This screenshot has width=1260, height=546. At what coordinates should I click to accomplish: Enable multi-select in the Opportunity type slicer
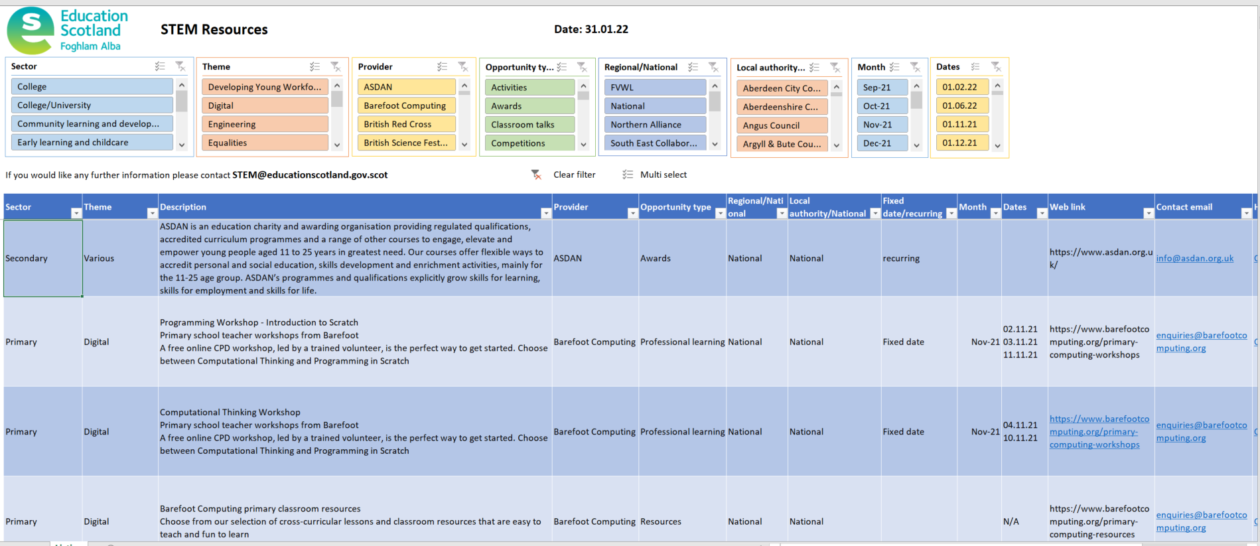(x=563, y=67)
